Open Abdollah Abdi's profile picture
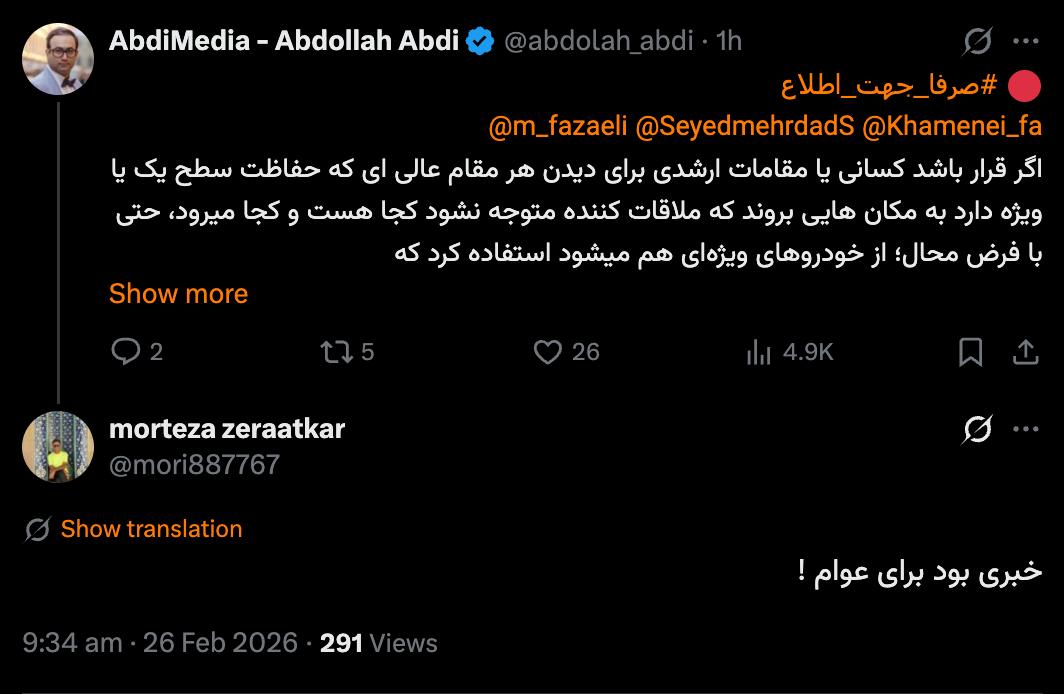Image resolution: width=1064 pixels, height=694 pixels. [x=58, y=59]
